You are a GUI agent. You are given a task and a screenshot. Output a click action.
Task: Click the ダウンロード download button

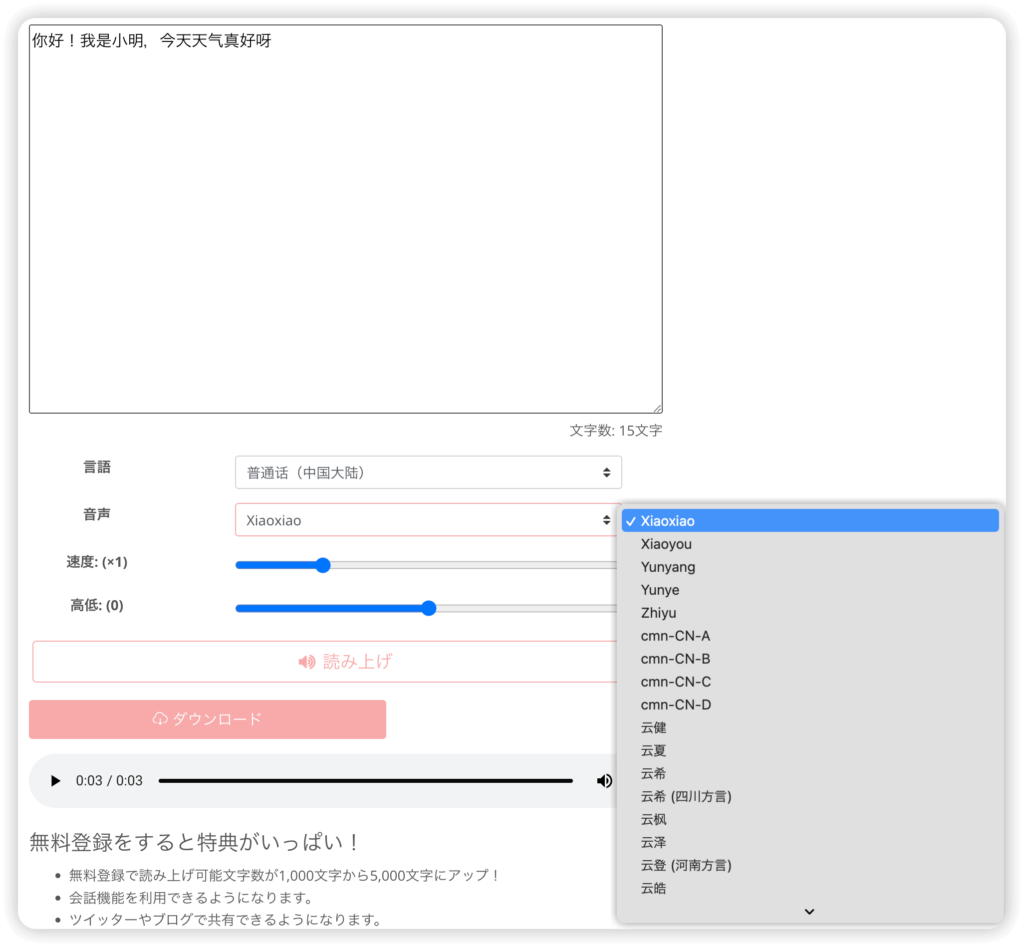point(208,719)
